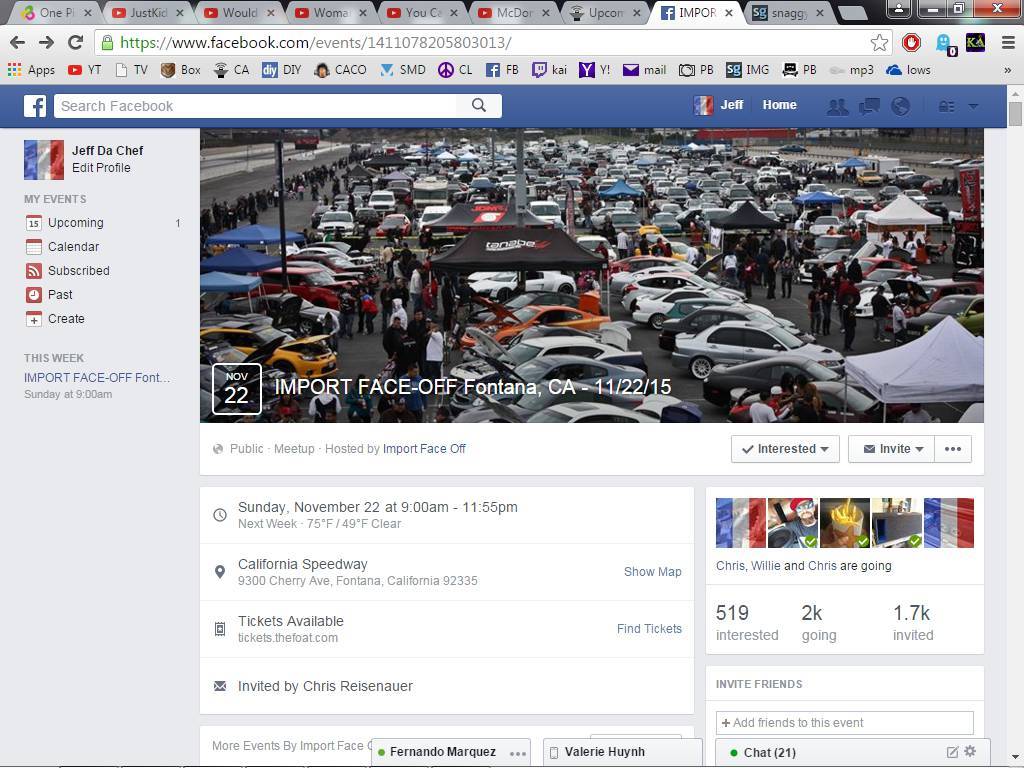The image size is (1024, 768).
Task: Switch to the McDon YouTube tab
Action: click(x=515, y=12)
